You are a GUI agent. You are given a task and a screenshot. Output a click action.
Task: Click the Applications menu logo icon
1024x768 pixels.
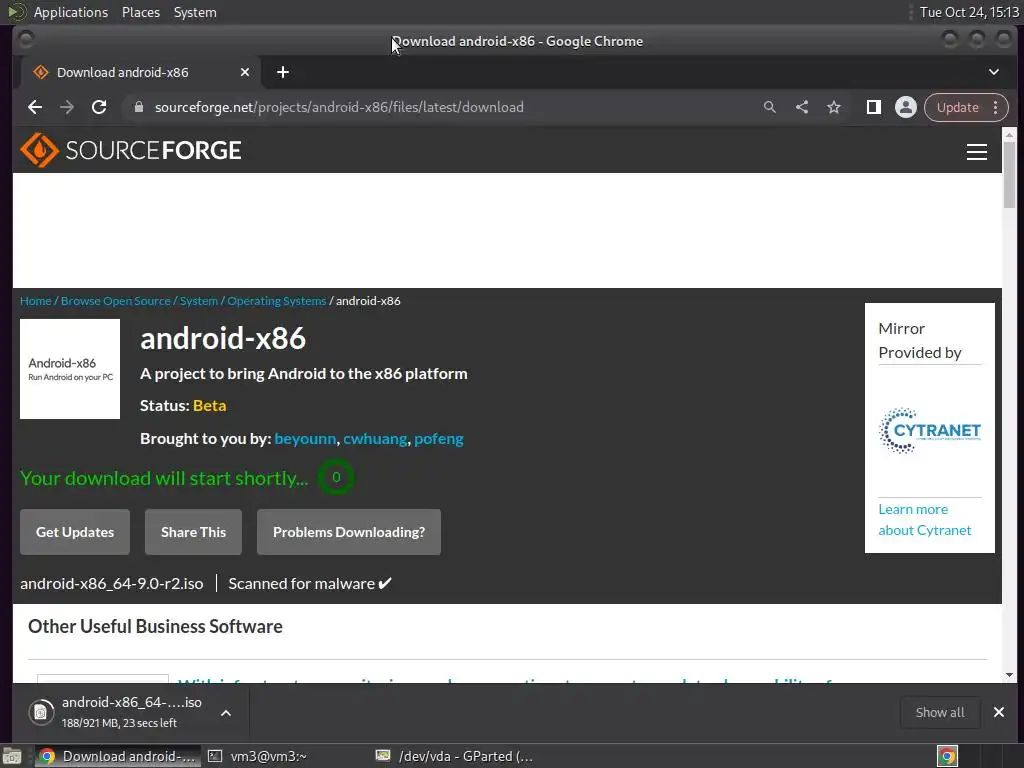click(x=16, y=12)
